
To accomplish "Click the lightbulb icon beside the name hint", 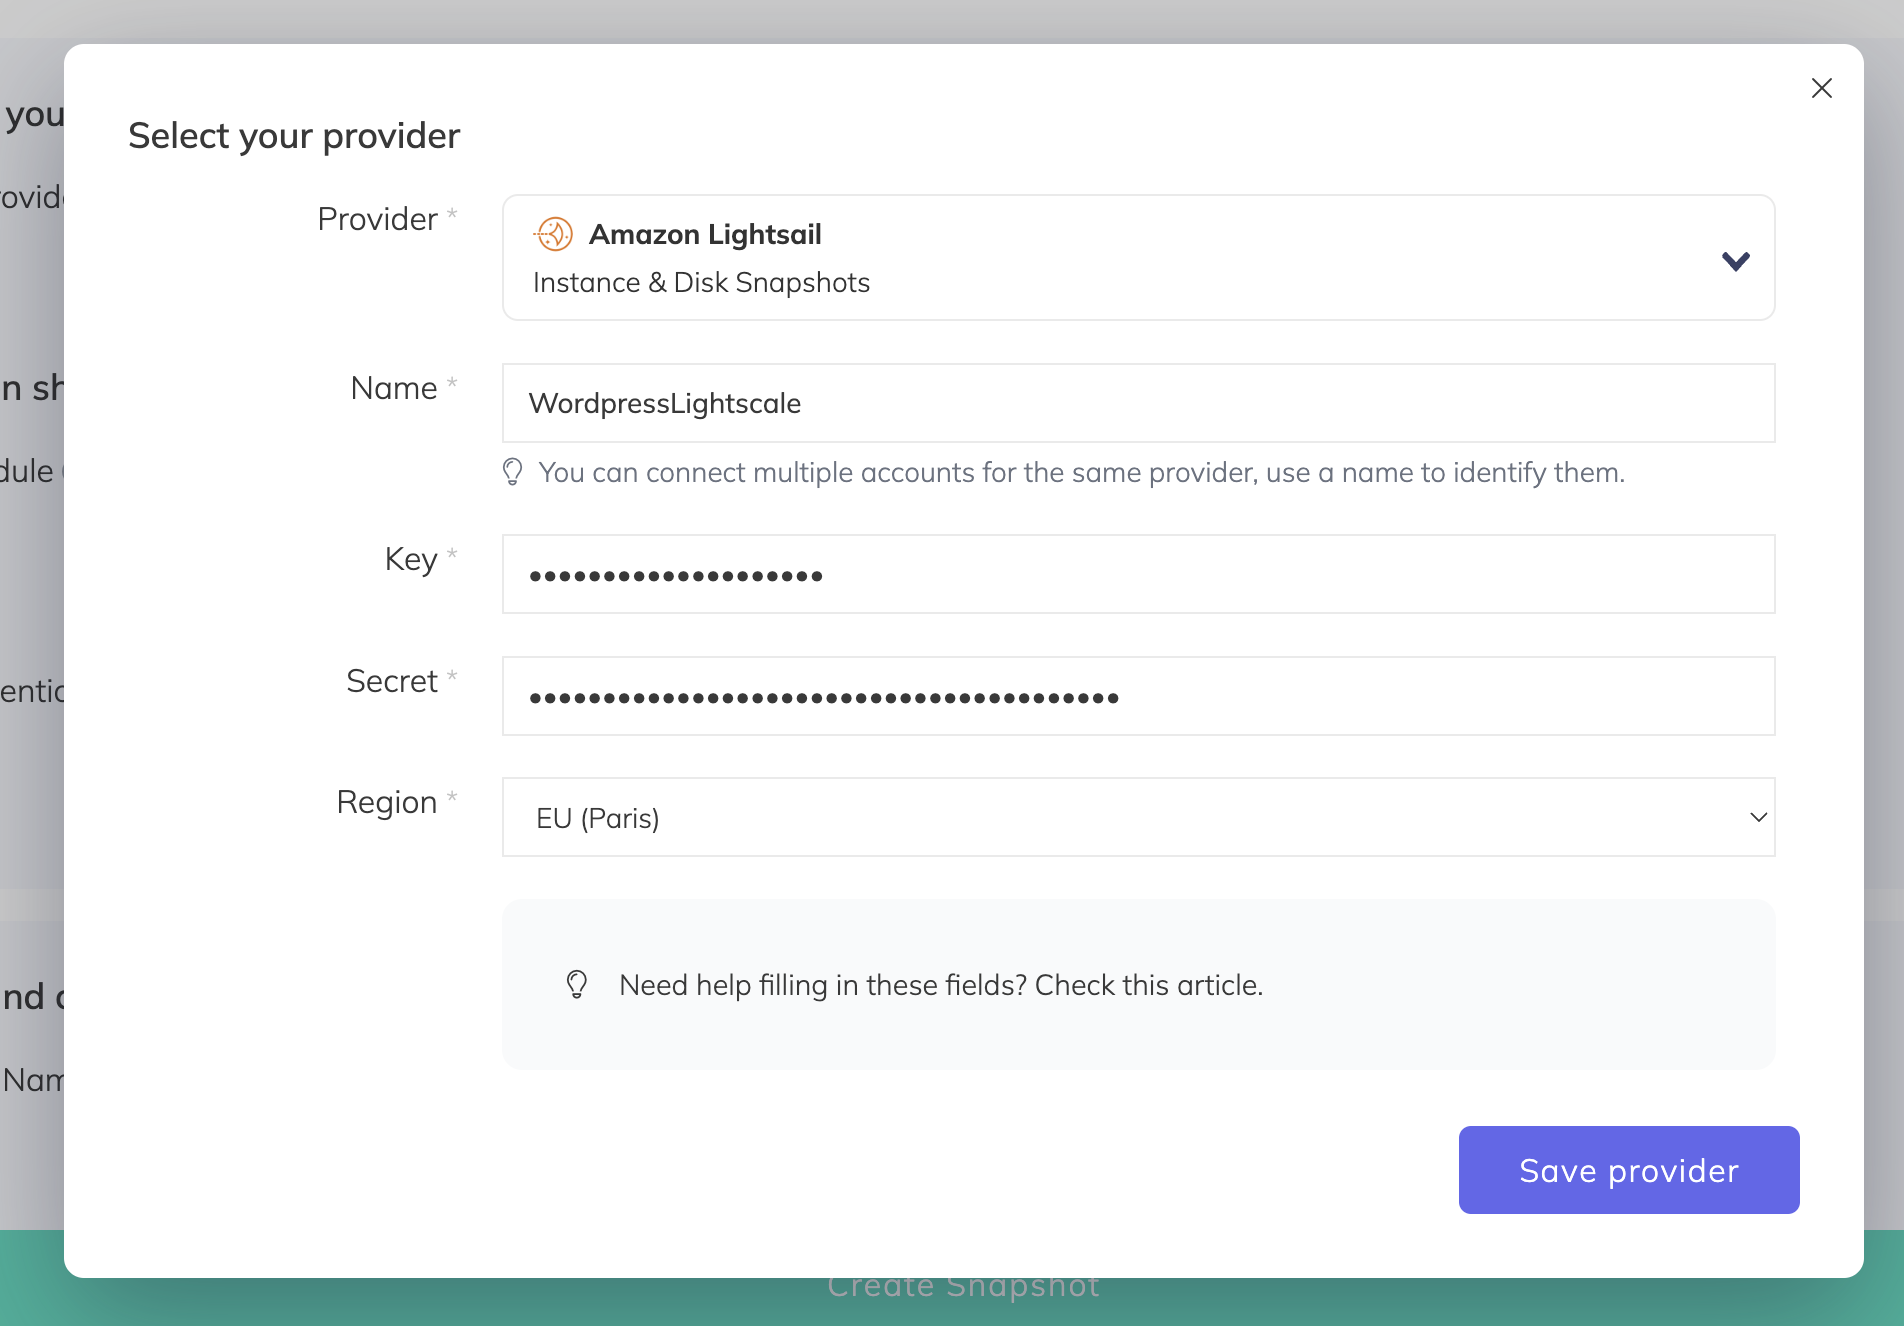I will pyautogui.click(x=513, y=472).
